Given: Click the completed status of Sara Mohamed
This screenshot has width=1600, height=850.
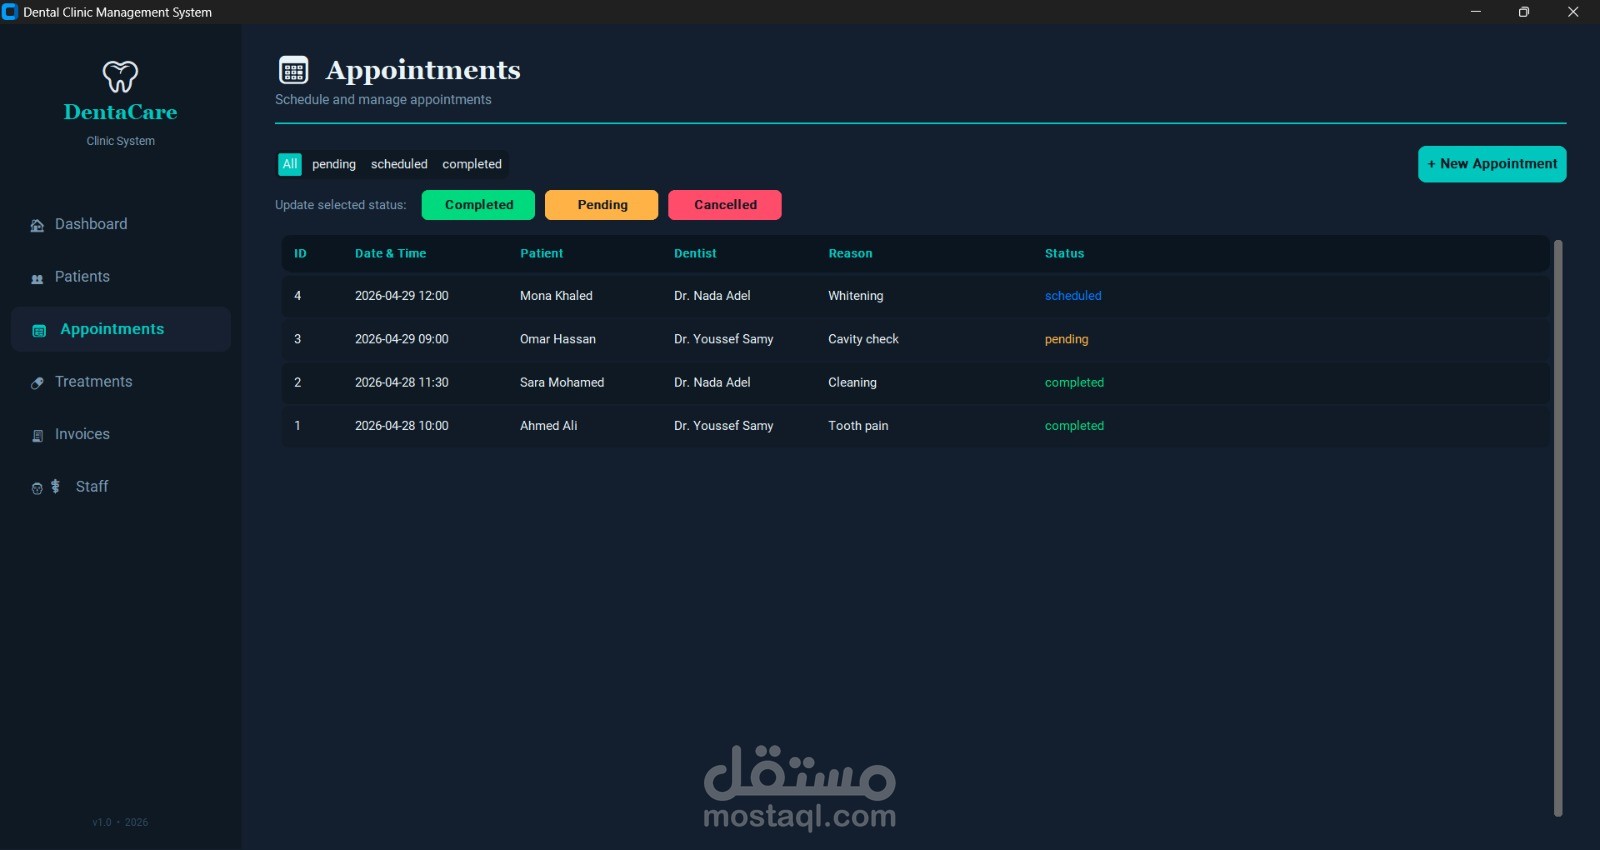Looking at the screenshot, I should 1074,383.
